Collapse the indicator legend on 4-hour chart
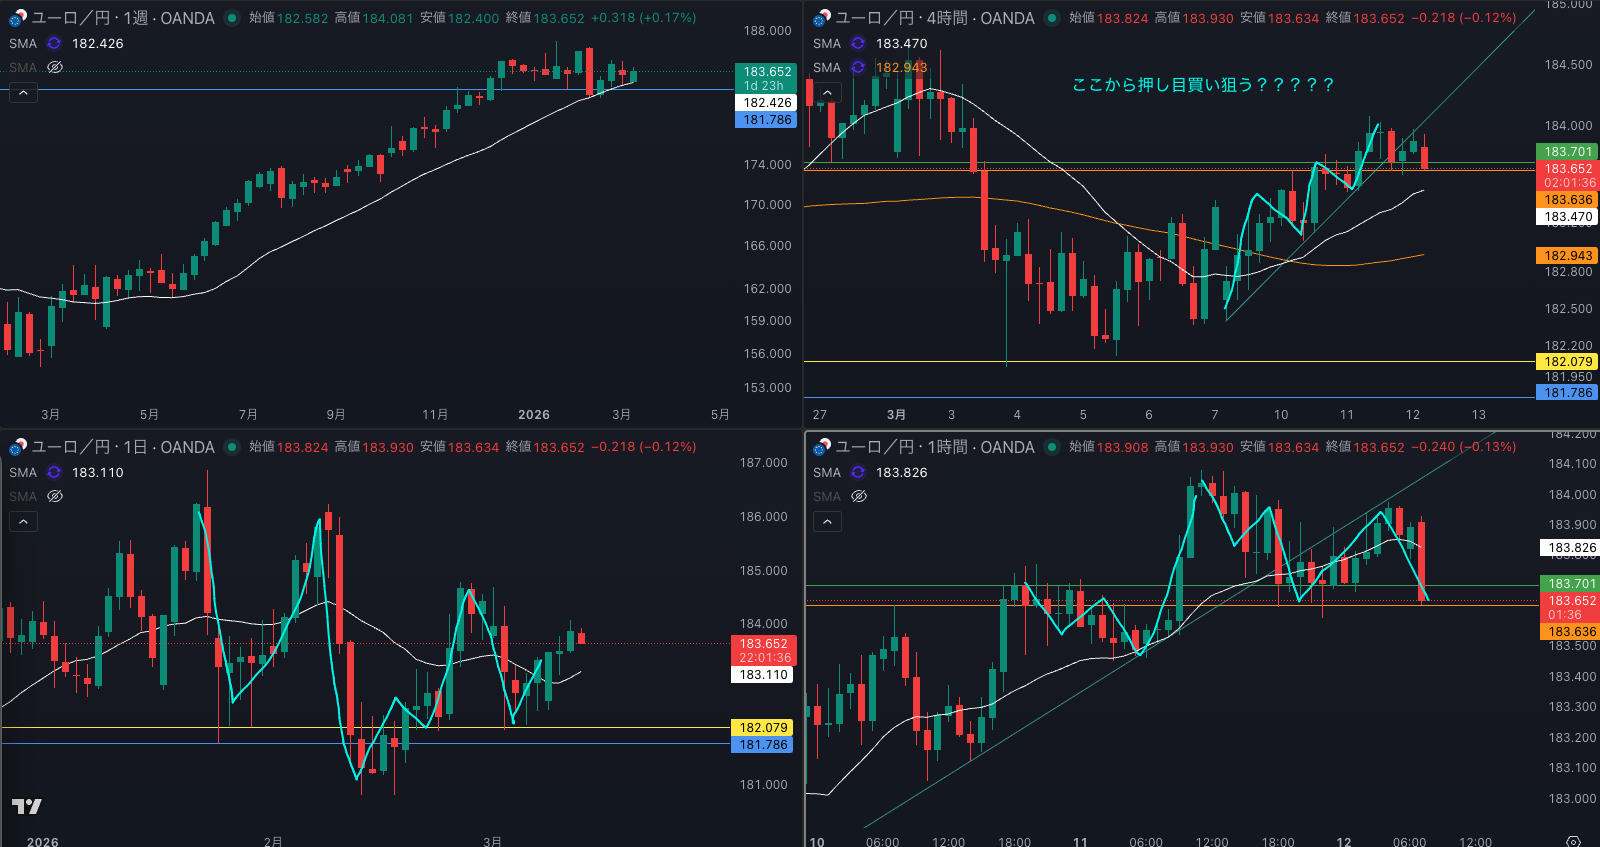1600x847 pixels. pyautogui.click(x=827, y=93)
